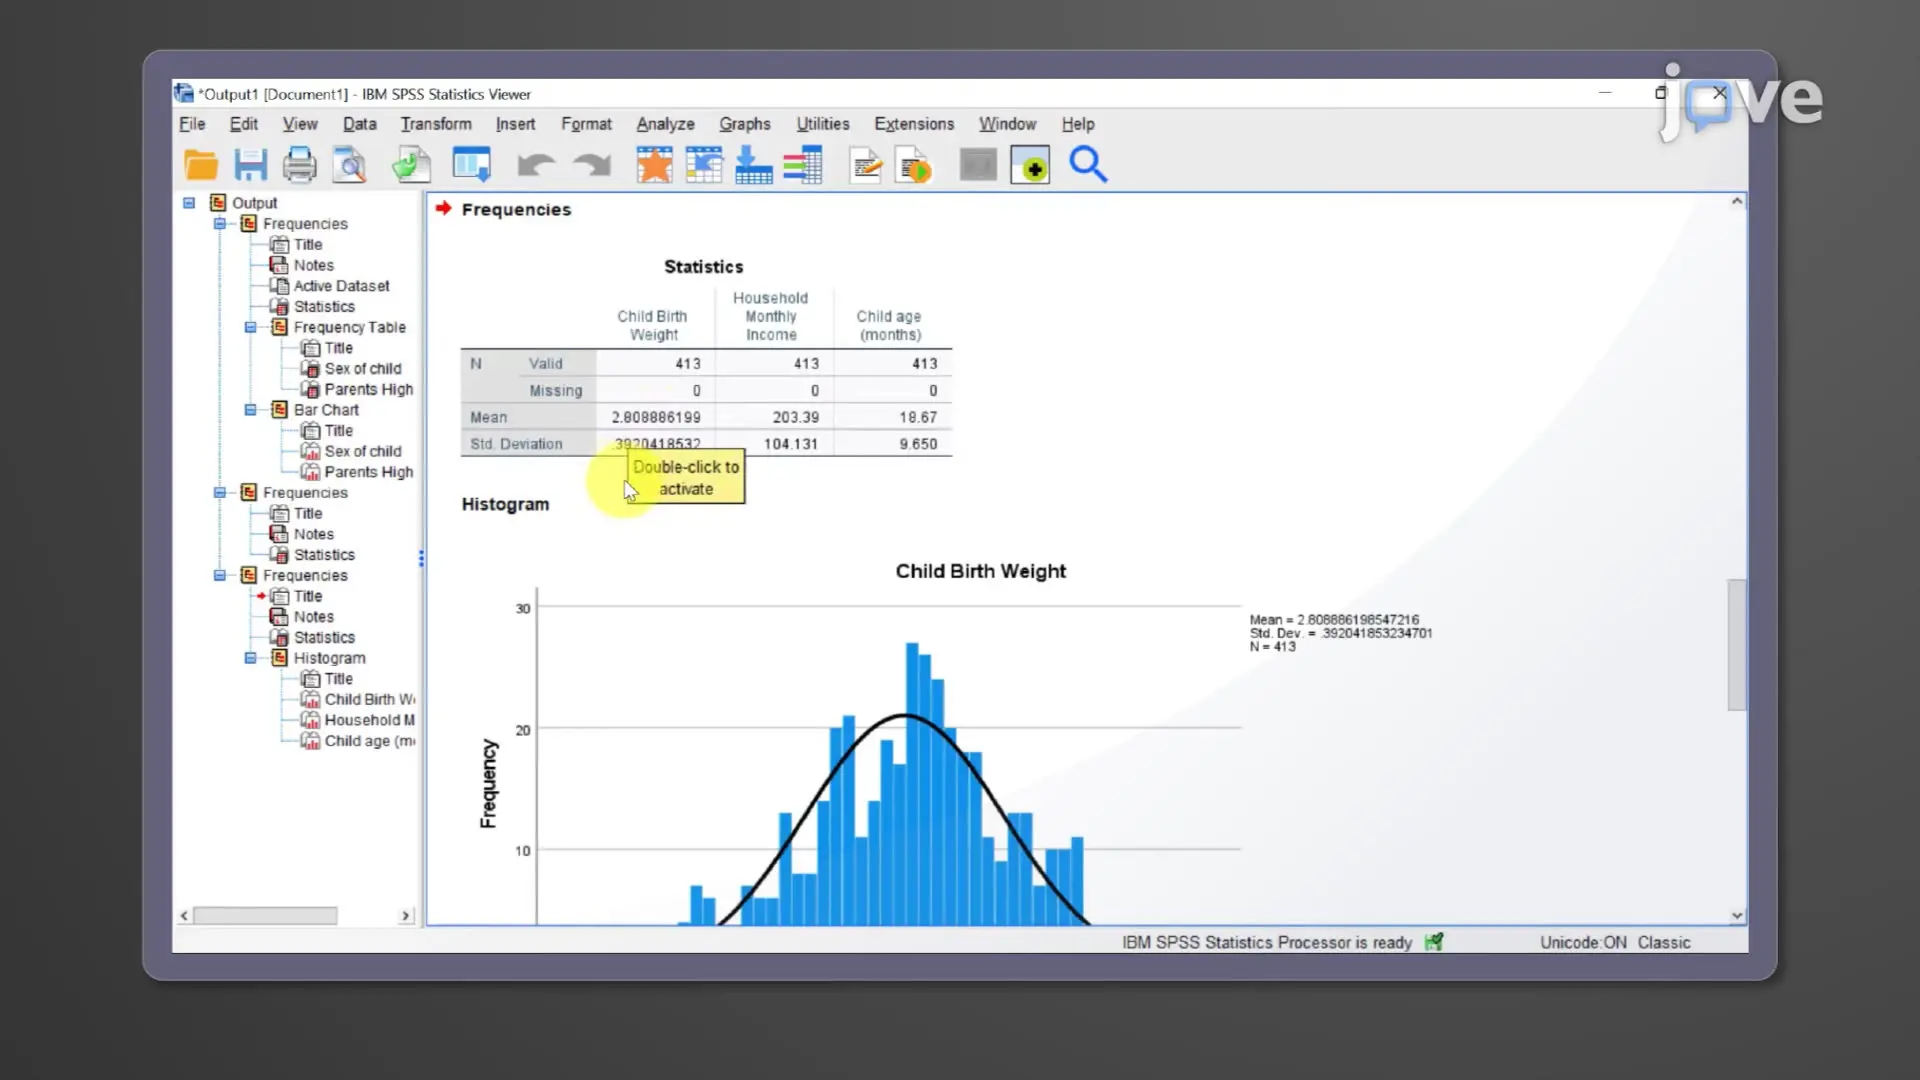Click the output pane scroll up arrow
This screenshot has width=1920, height=1080.
(x=1737, y=201)
